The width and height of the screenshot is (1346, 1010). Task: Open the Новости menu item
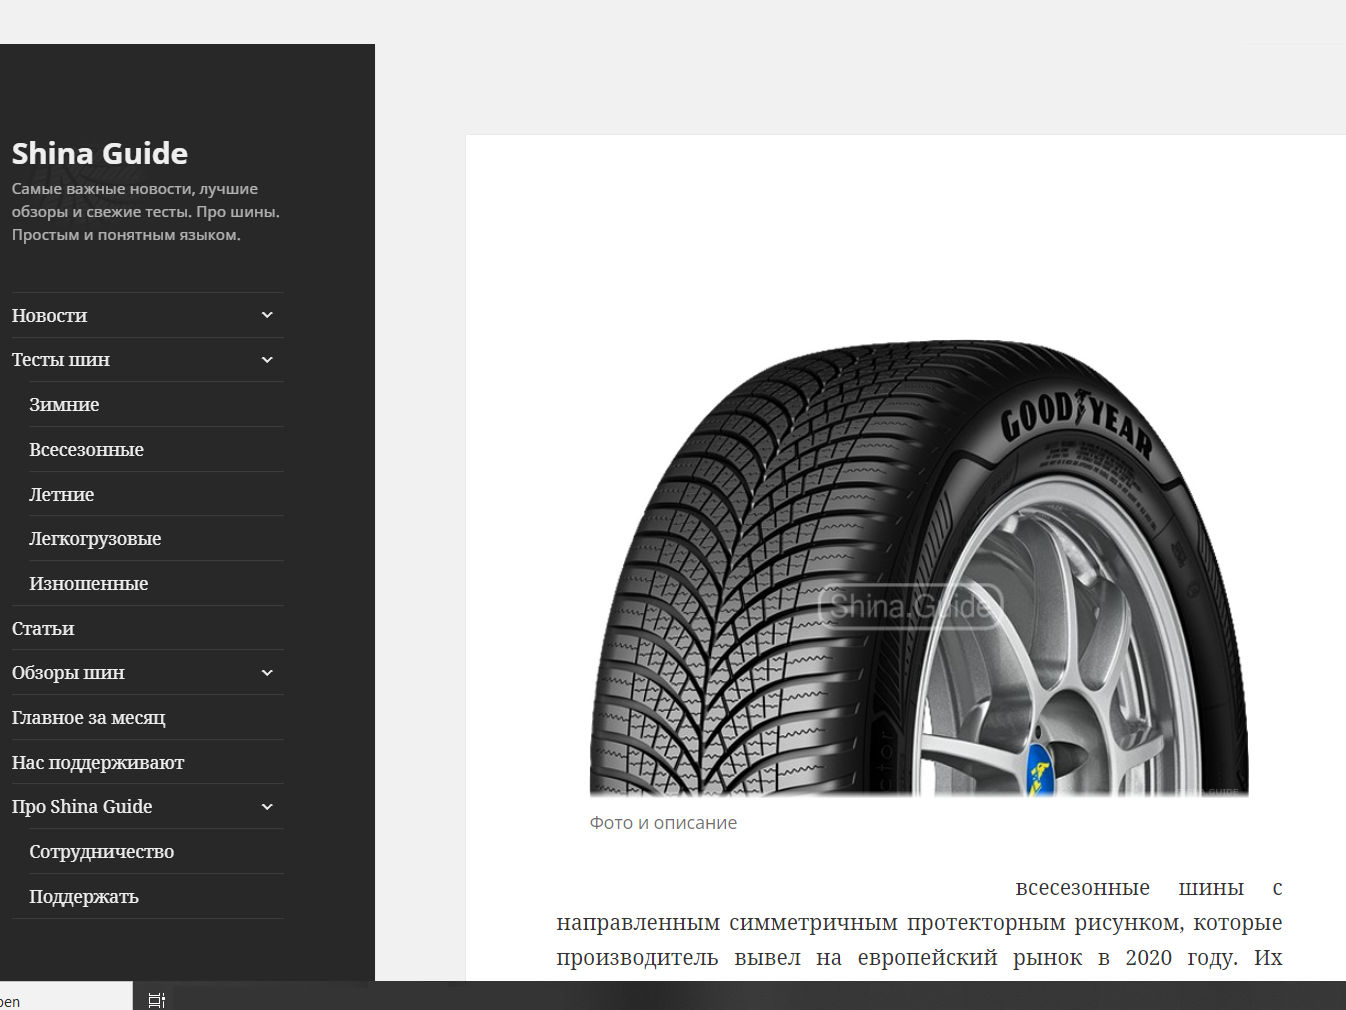click(49, 316)
